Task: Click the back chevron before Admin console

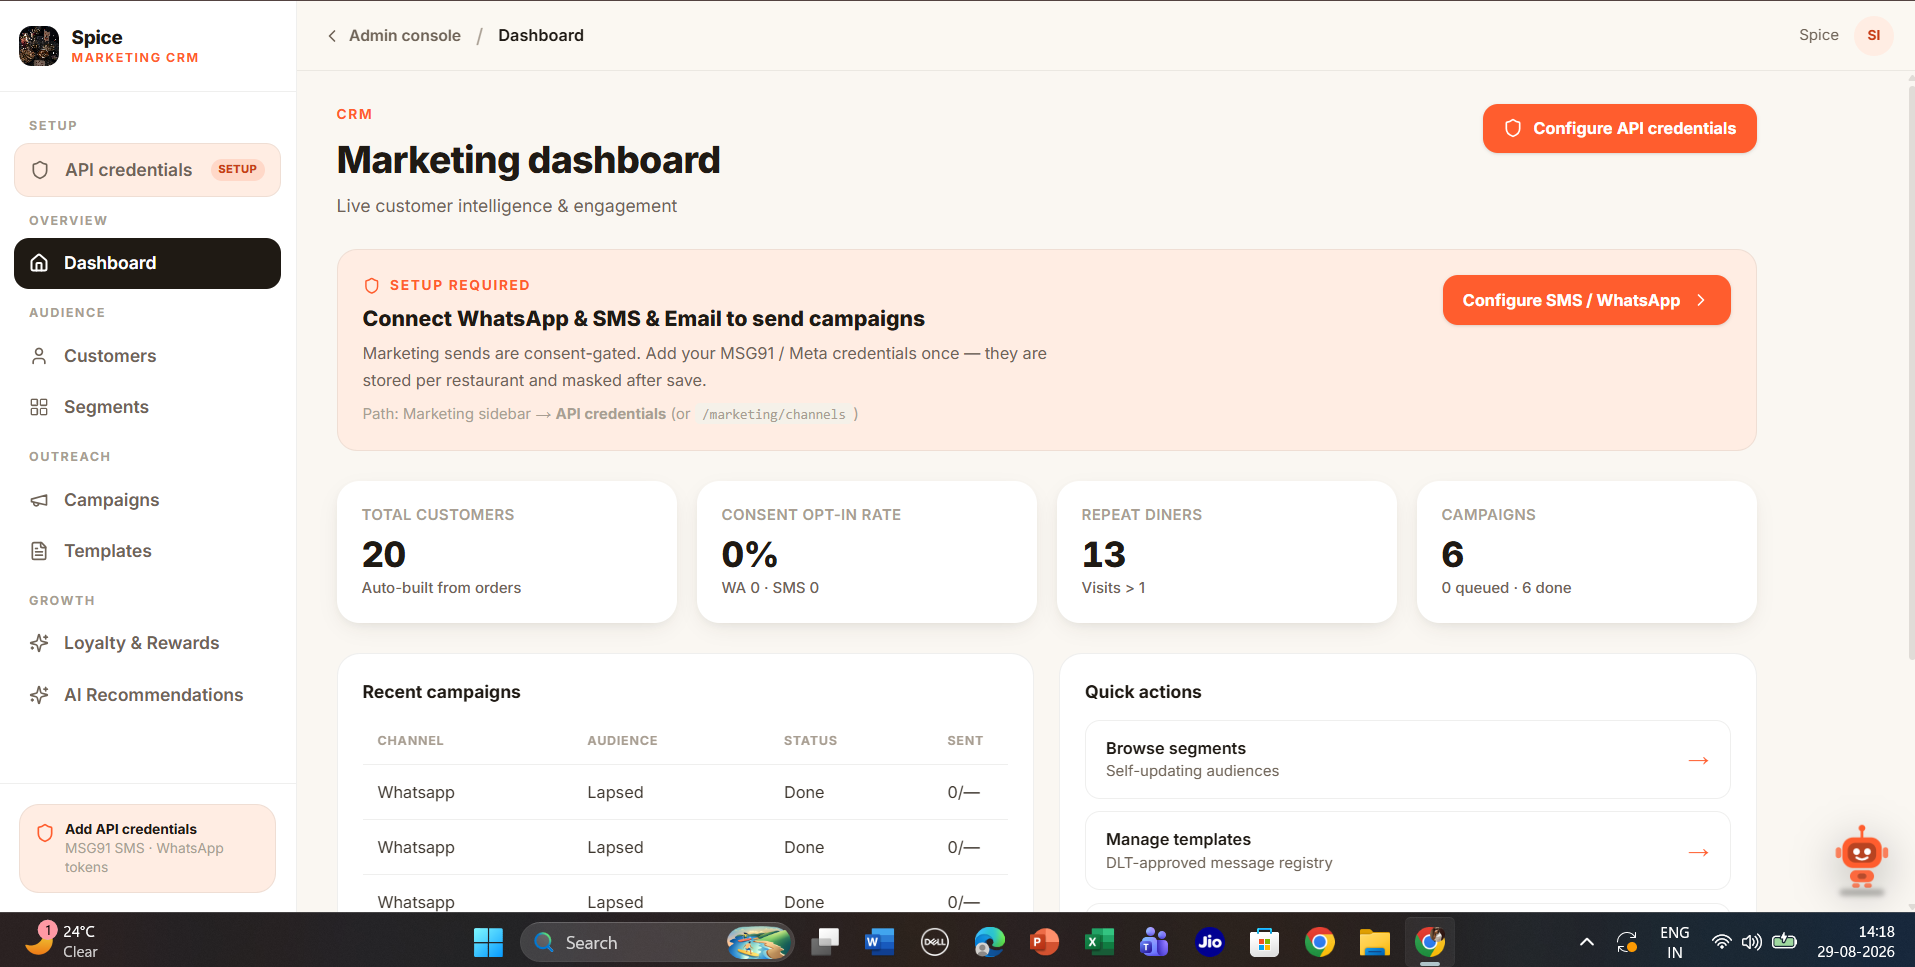Action: tap(332, 36)
